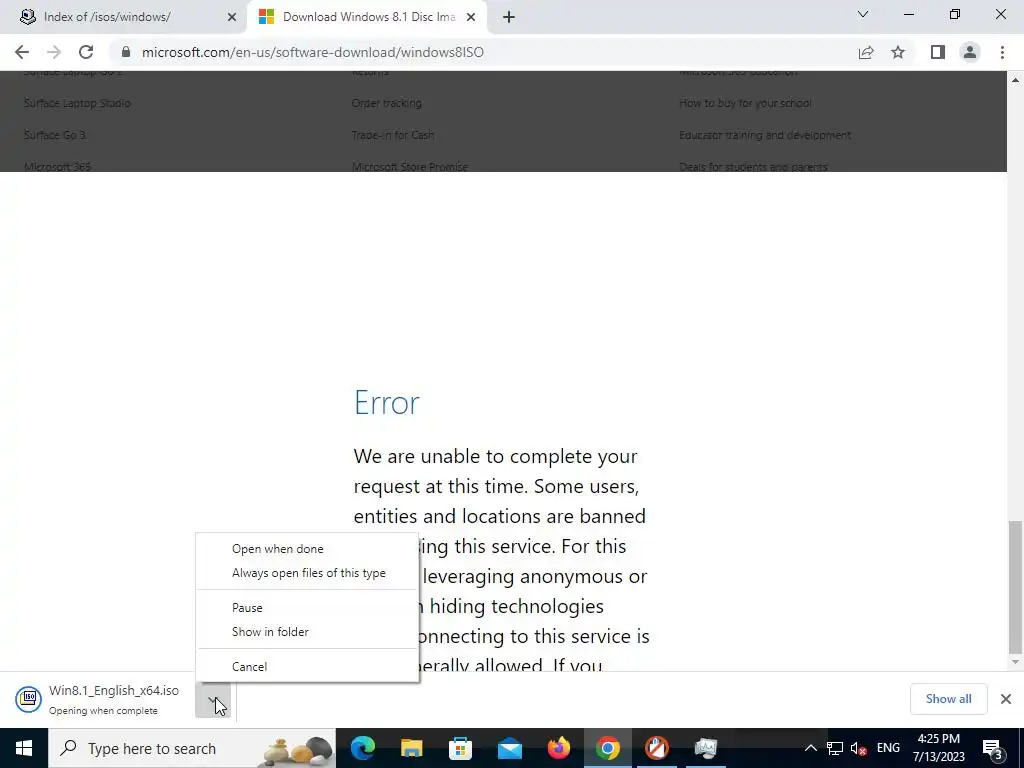
Task: Click the page vertical scrollbar thumb
Action: [1015, 587]
